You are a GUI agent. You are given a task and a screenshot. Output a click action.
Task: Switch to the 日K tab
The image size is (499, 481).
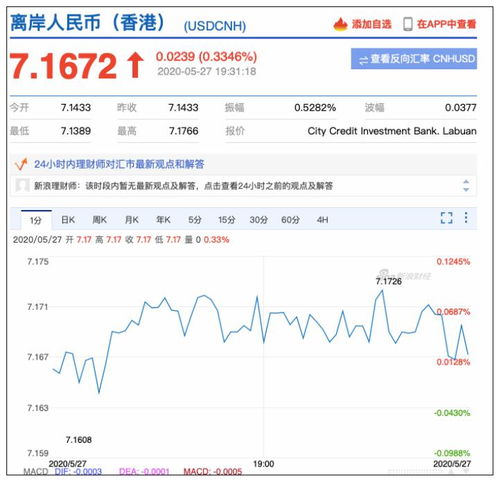(68, 220)
